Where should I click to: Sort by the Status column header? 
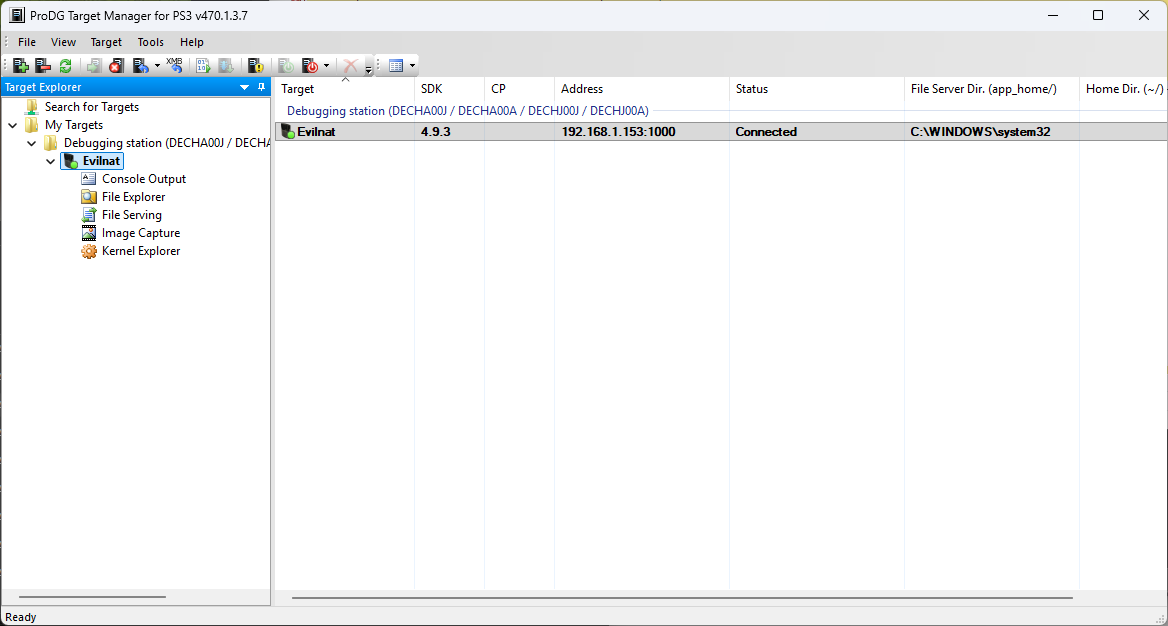(816, 89)
